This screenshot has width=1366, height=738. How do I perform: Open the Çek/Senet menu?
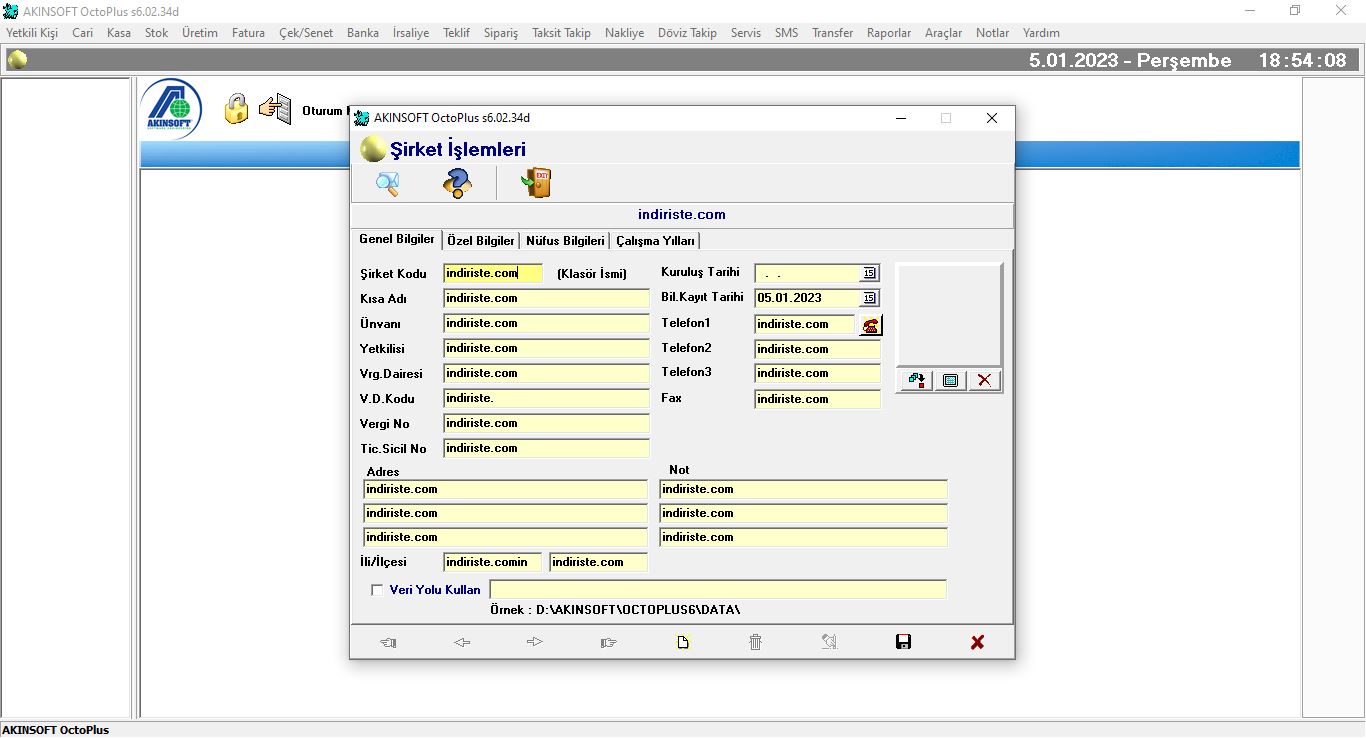click(306, 33)
